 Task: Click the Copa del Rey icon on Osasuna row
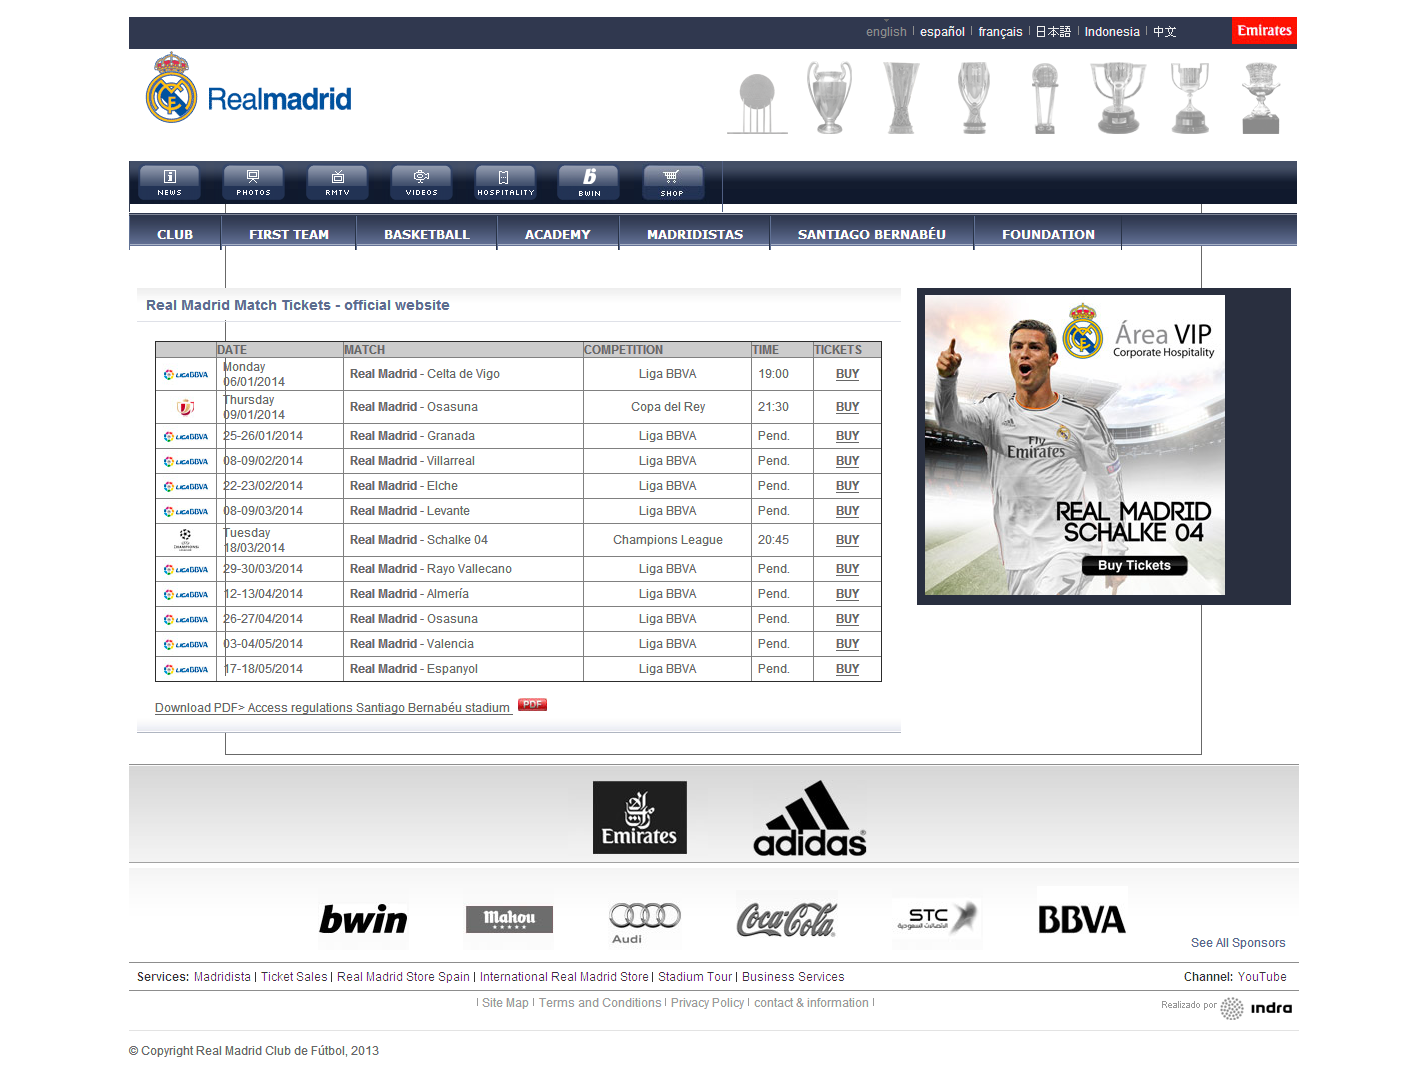coord(185,407)
